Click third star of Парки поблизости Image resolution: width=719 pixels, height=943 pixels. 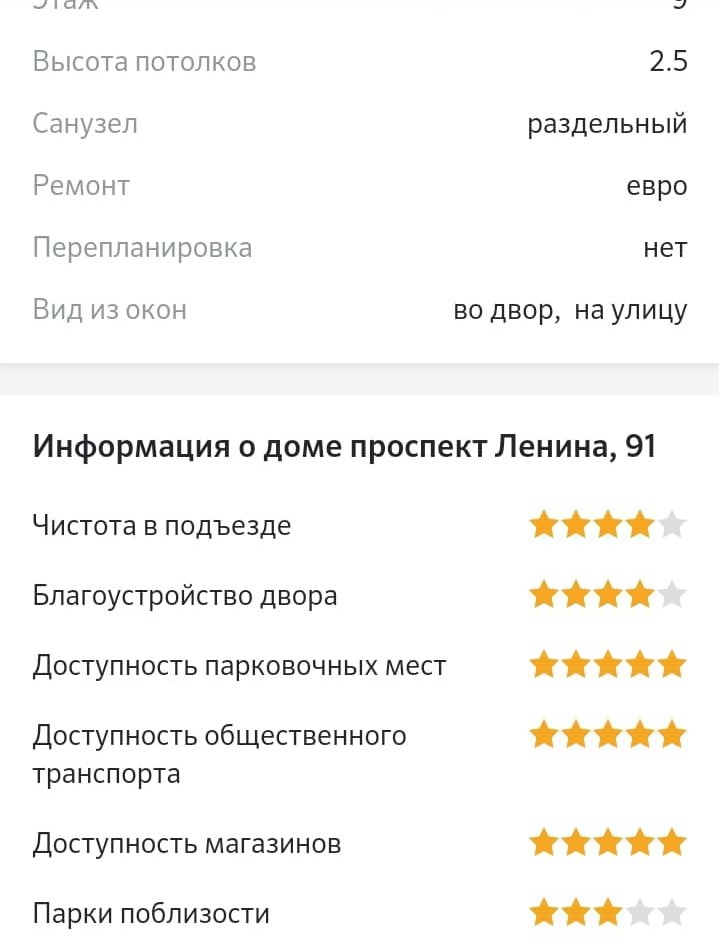(608, 912)
